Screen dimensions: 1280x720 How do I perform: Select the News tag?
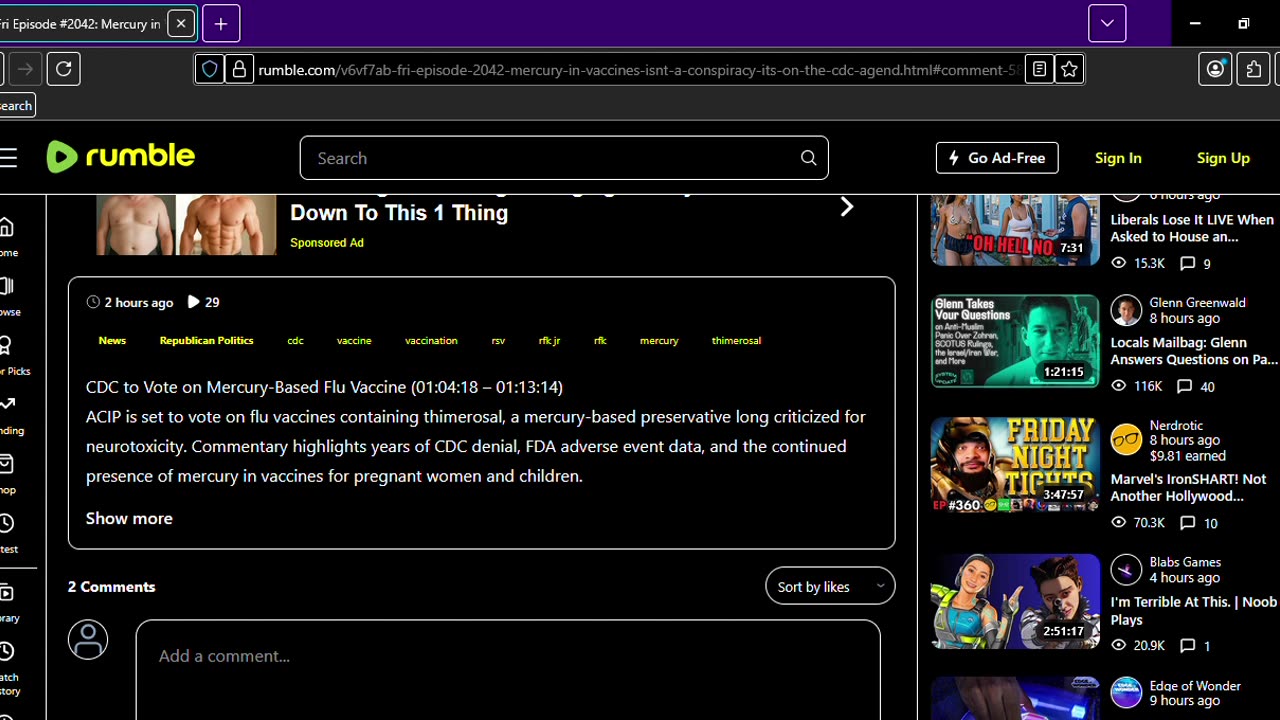[112, 340]
